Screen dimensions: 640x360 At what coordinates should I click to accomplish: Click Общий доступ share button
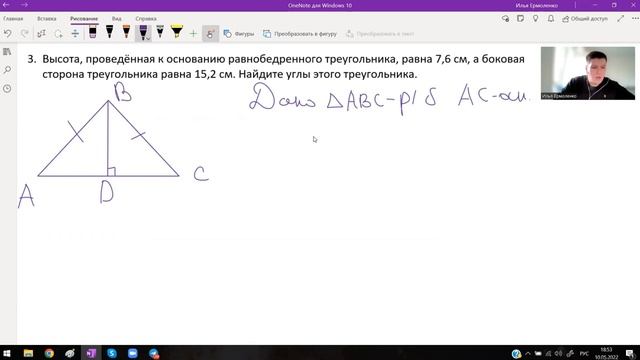pos(585,19)
